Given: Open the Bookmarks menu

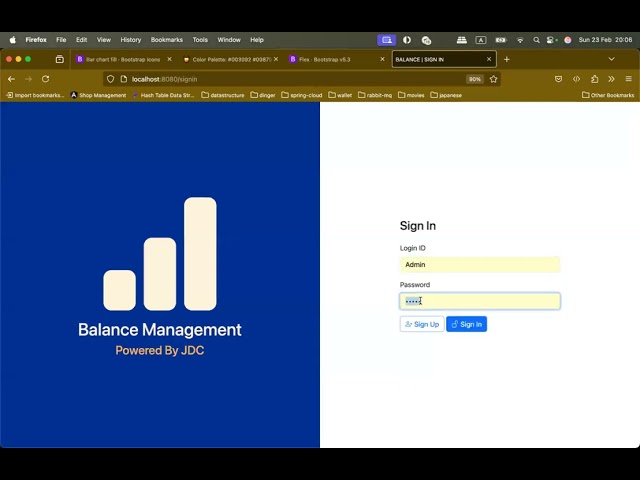Looking at the screenshot, I should click(x=167, y=40).
